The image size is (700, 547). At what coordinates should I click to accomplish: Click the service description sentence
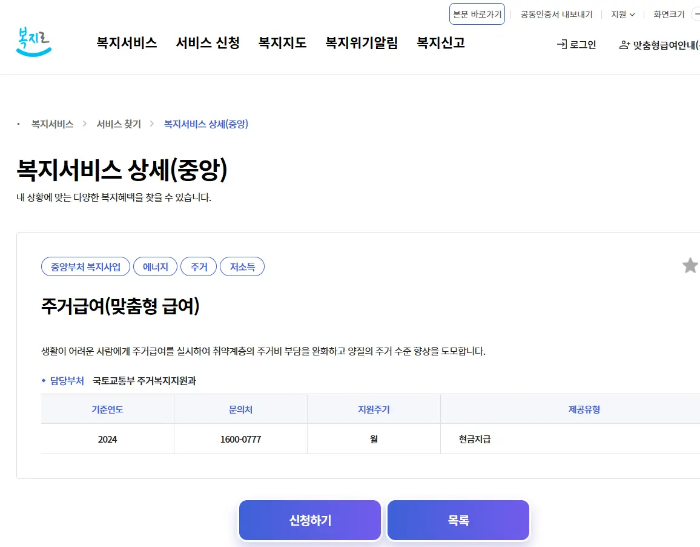[263, 351]
